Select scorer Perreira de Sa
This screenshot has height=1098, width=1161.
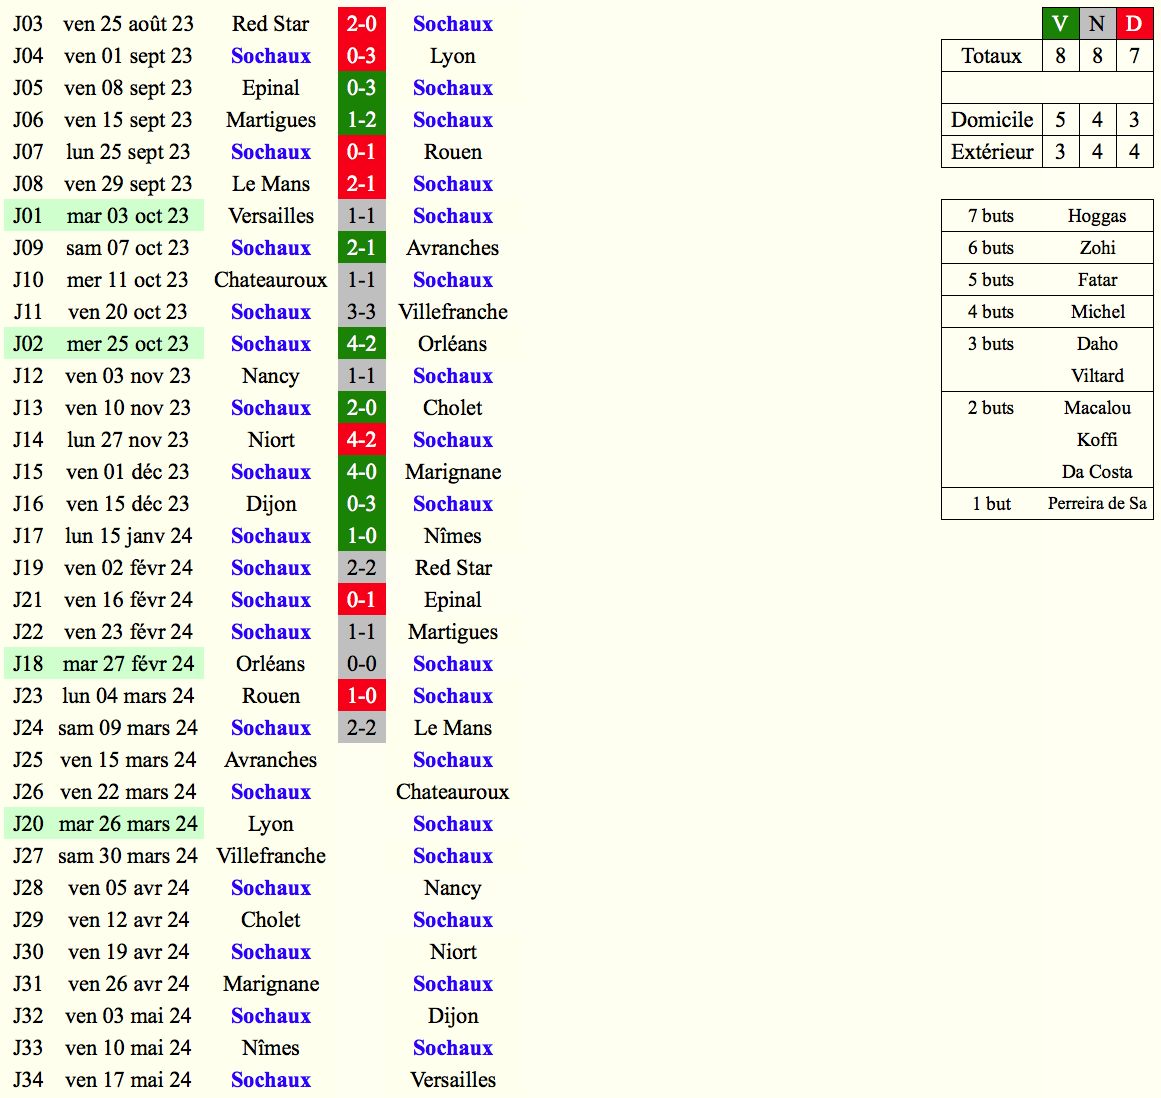click(1097, 503)
